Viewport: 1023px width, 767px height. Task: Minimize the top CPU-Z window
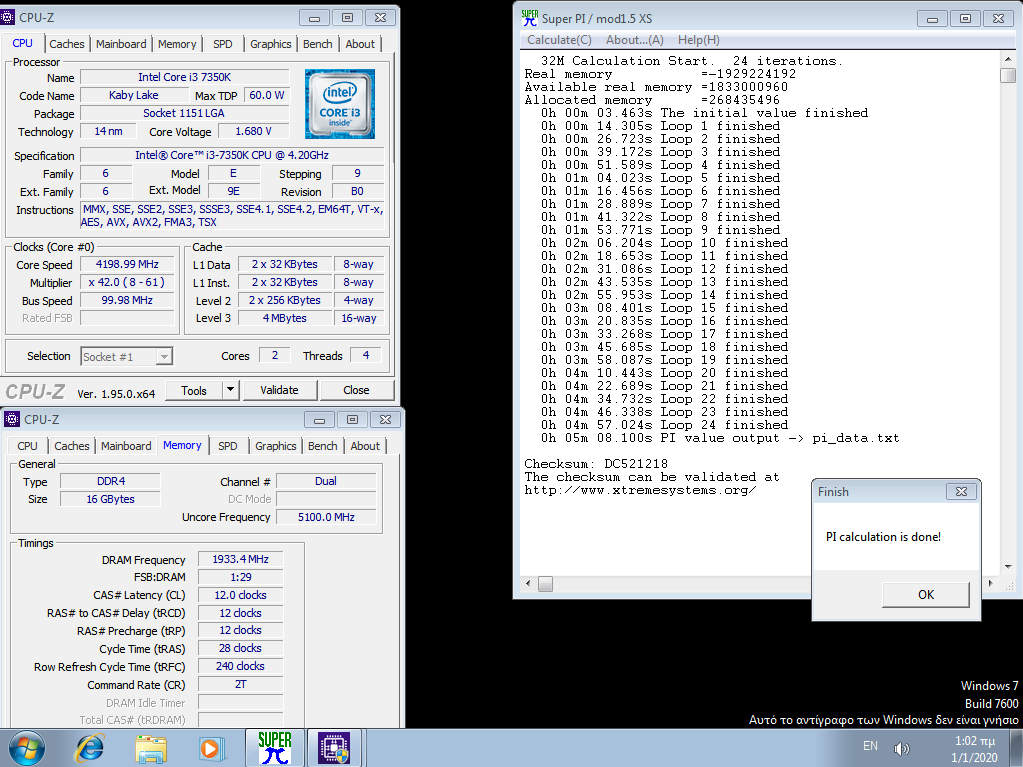coord(314,18)
